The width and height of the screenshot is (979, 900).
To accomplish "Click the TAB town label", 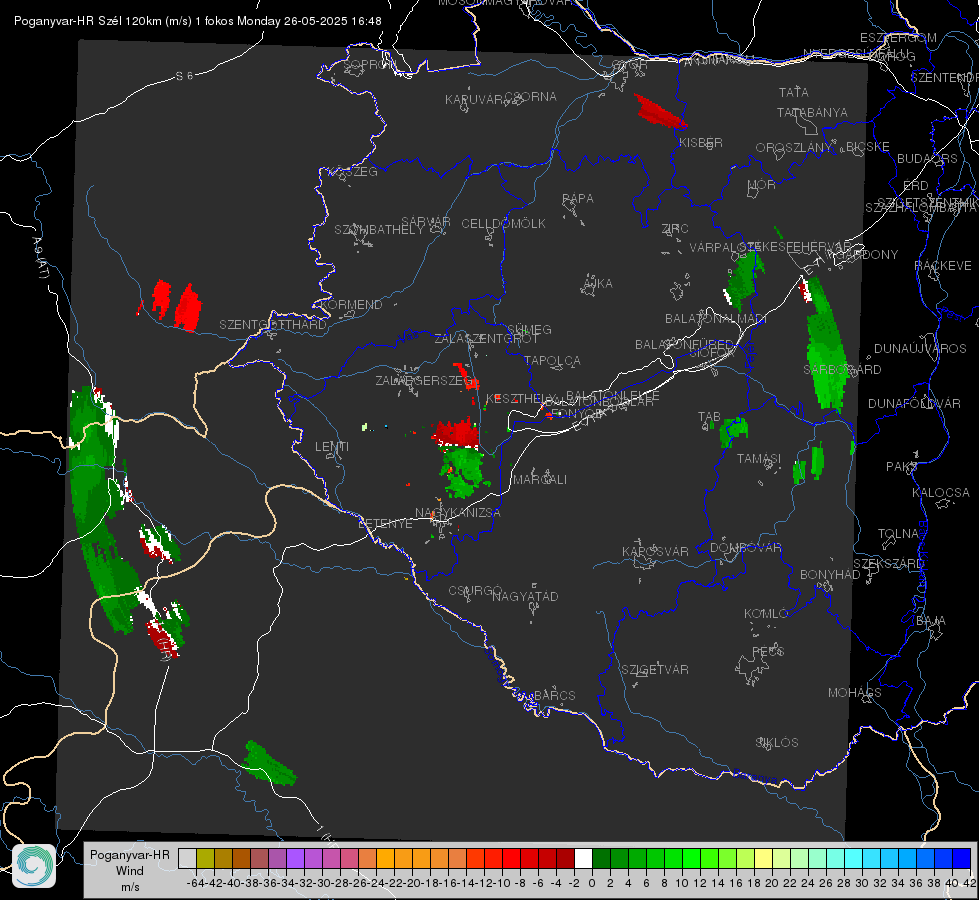I will [x=709, y=417].
